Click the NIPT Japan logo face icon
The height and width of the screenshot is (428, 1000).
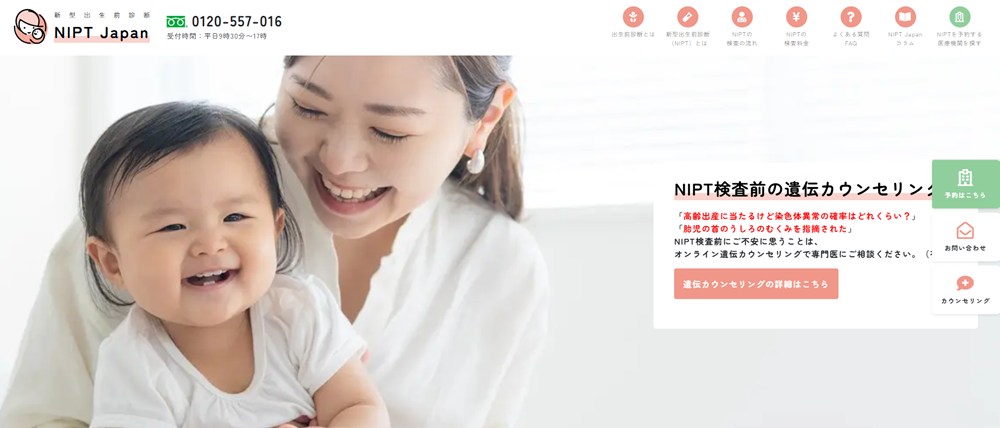[30, 27]
